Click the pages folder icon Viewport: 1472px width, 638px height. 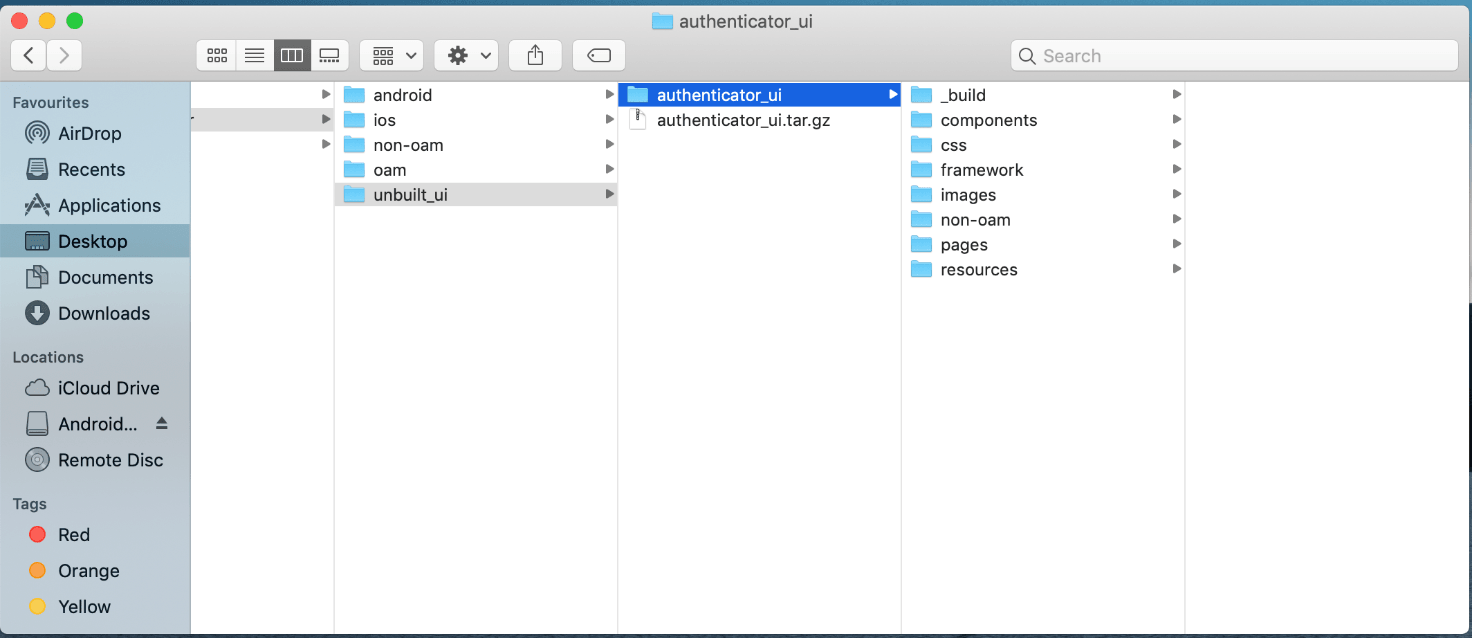coord(922,245)
